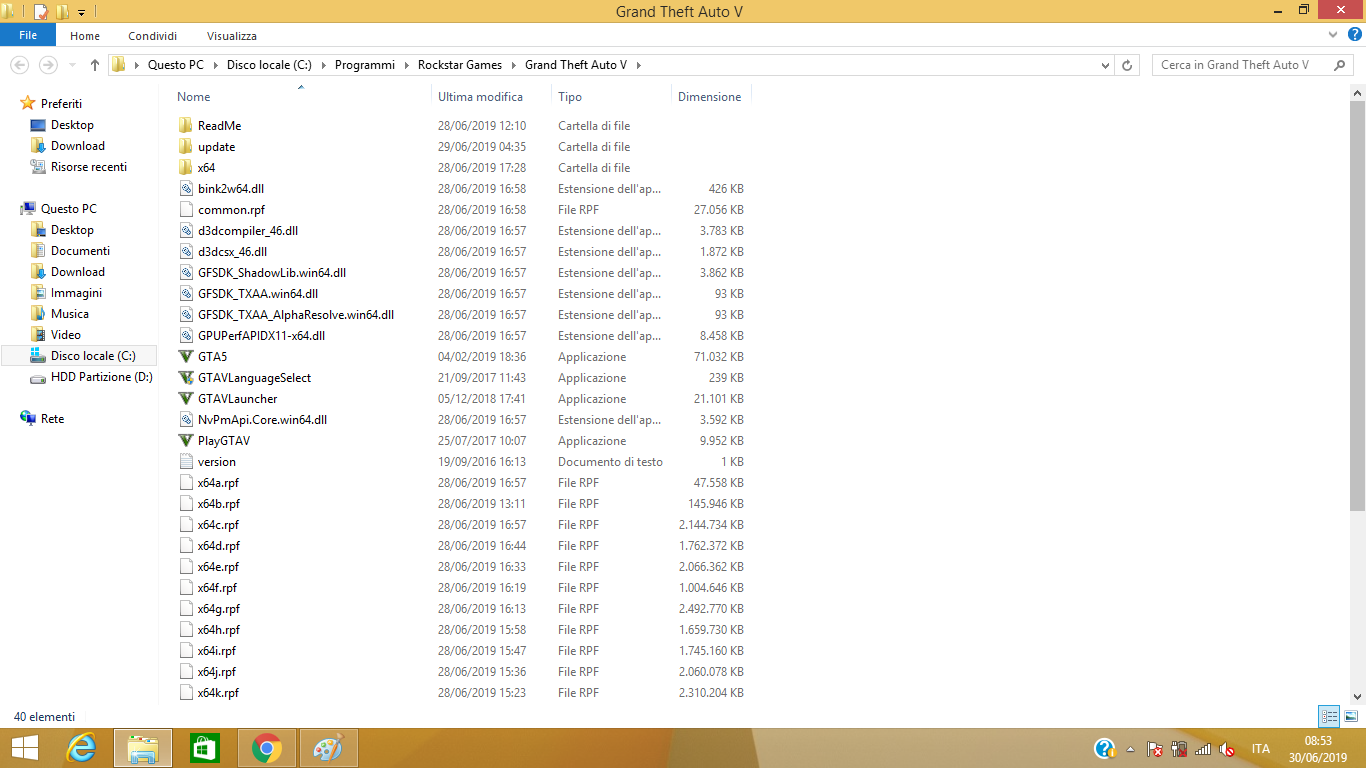Switch to large icons view layout
Viewport: 1366px width, 768px height.
coord(1351,716)
